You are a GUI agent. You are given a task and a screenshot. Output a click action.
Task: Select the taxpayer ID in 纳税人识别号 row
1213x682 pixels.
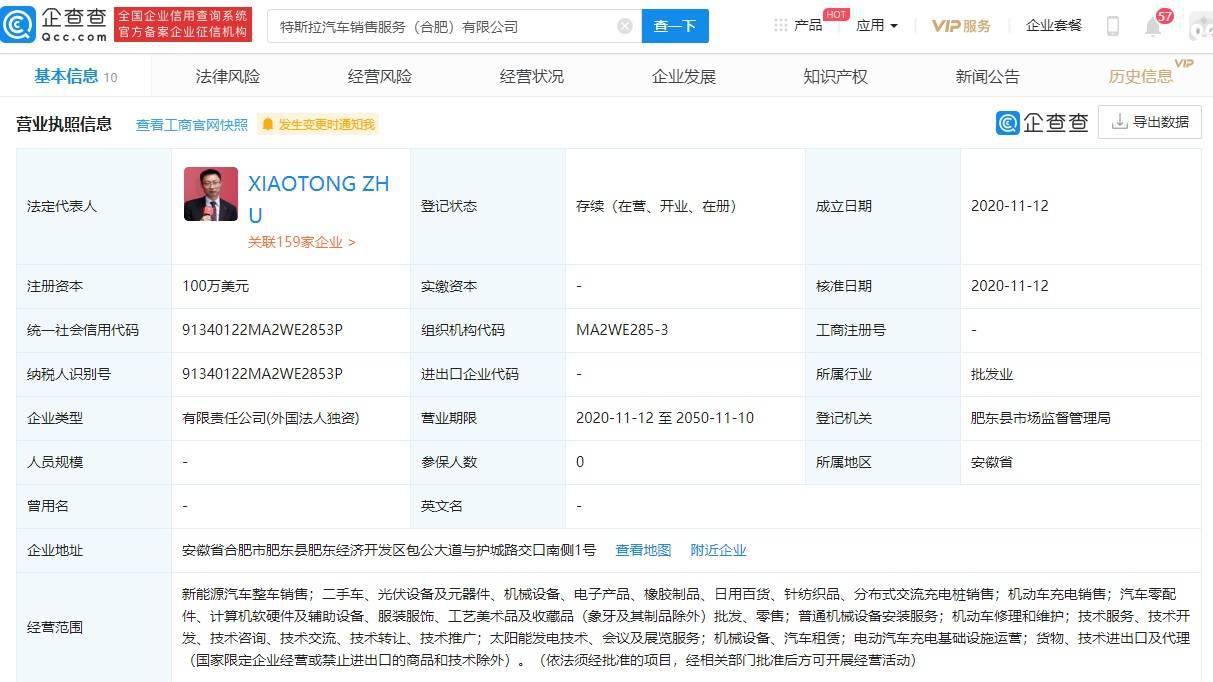262,374
